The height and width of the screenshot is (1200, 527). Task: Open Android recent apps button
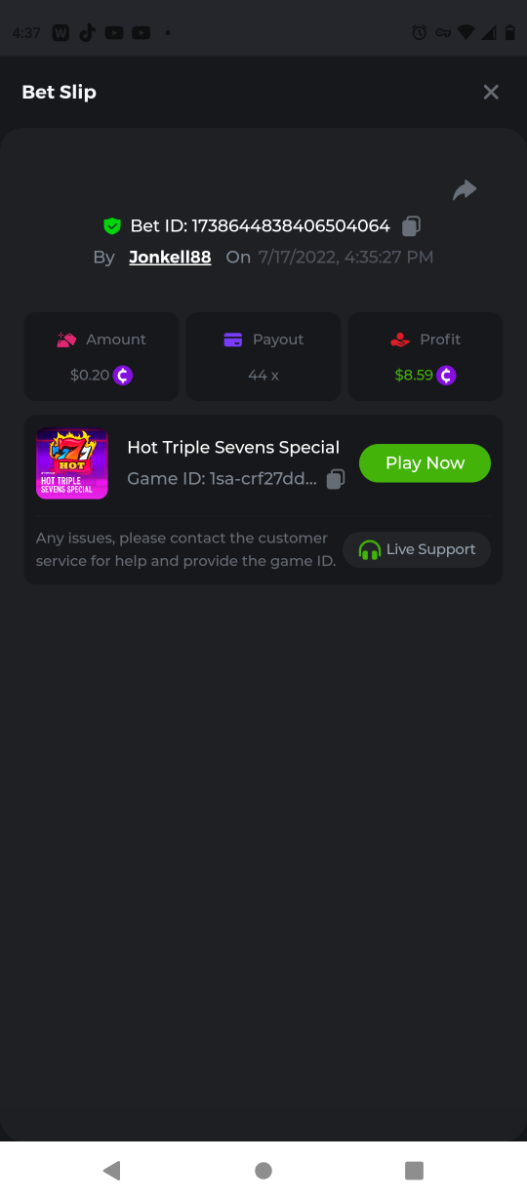(414, 1170)
